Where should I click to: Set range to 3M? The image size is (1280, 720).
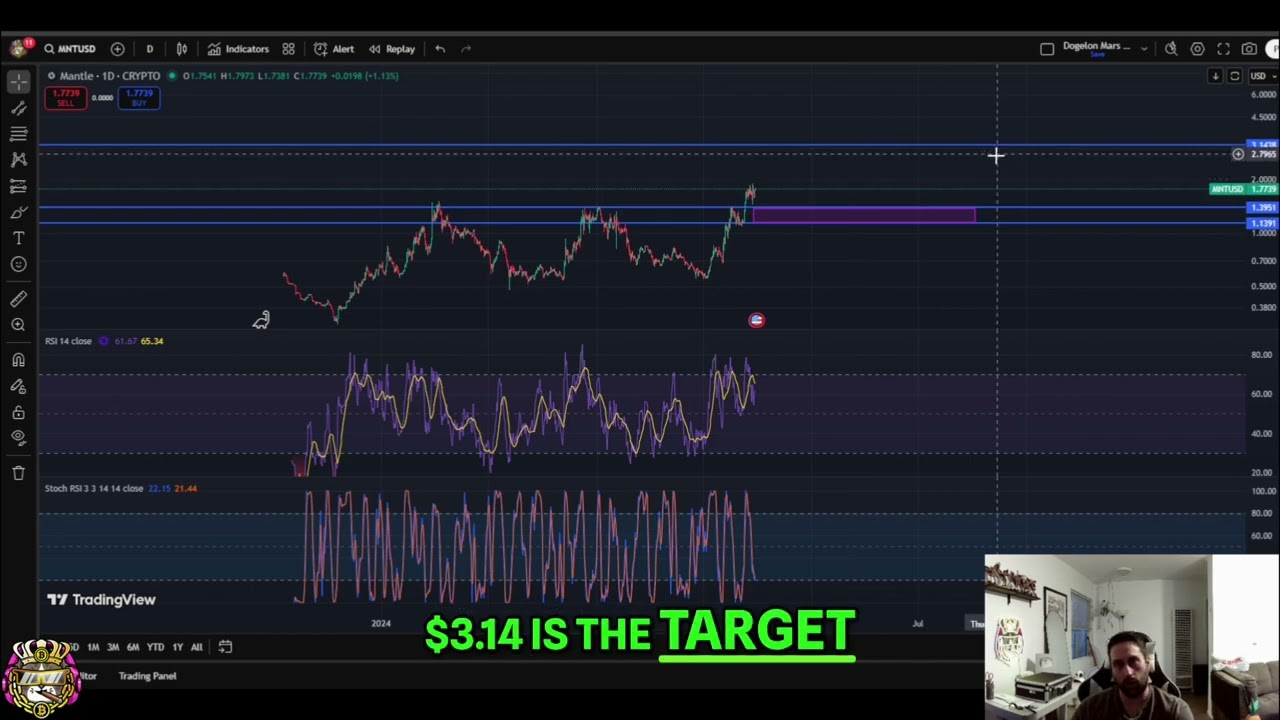[x=113, y=647]
